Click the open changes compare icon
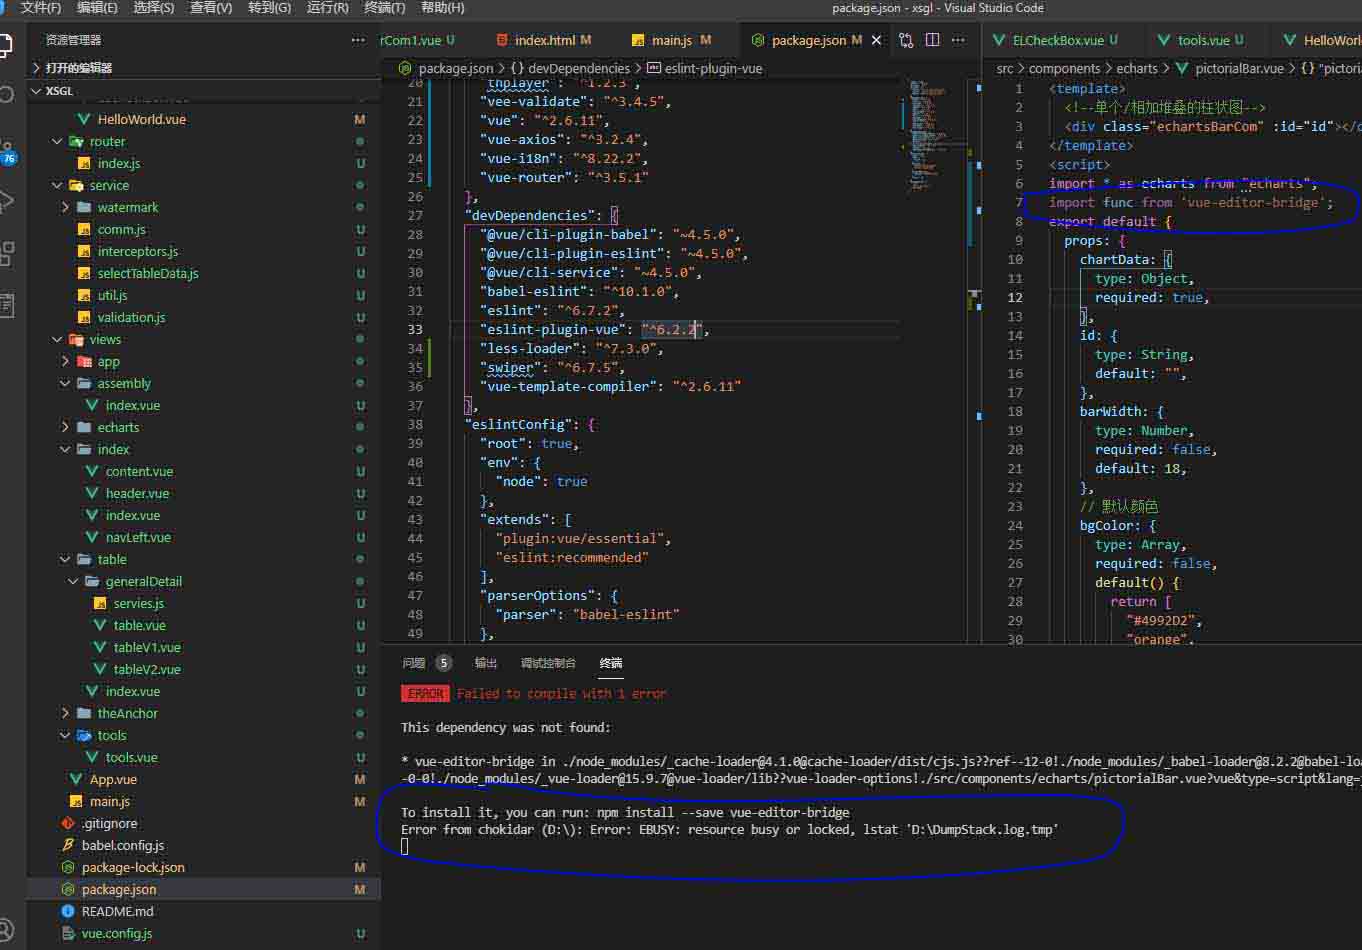Screen dimensions: 1362x950 click(906, 40)
